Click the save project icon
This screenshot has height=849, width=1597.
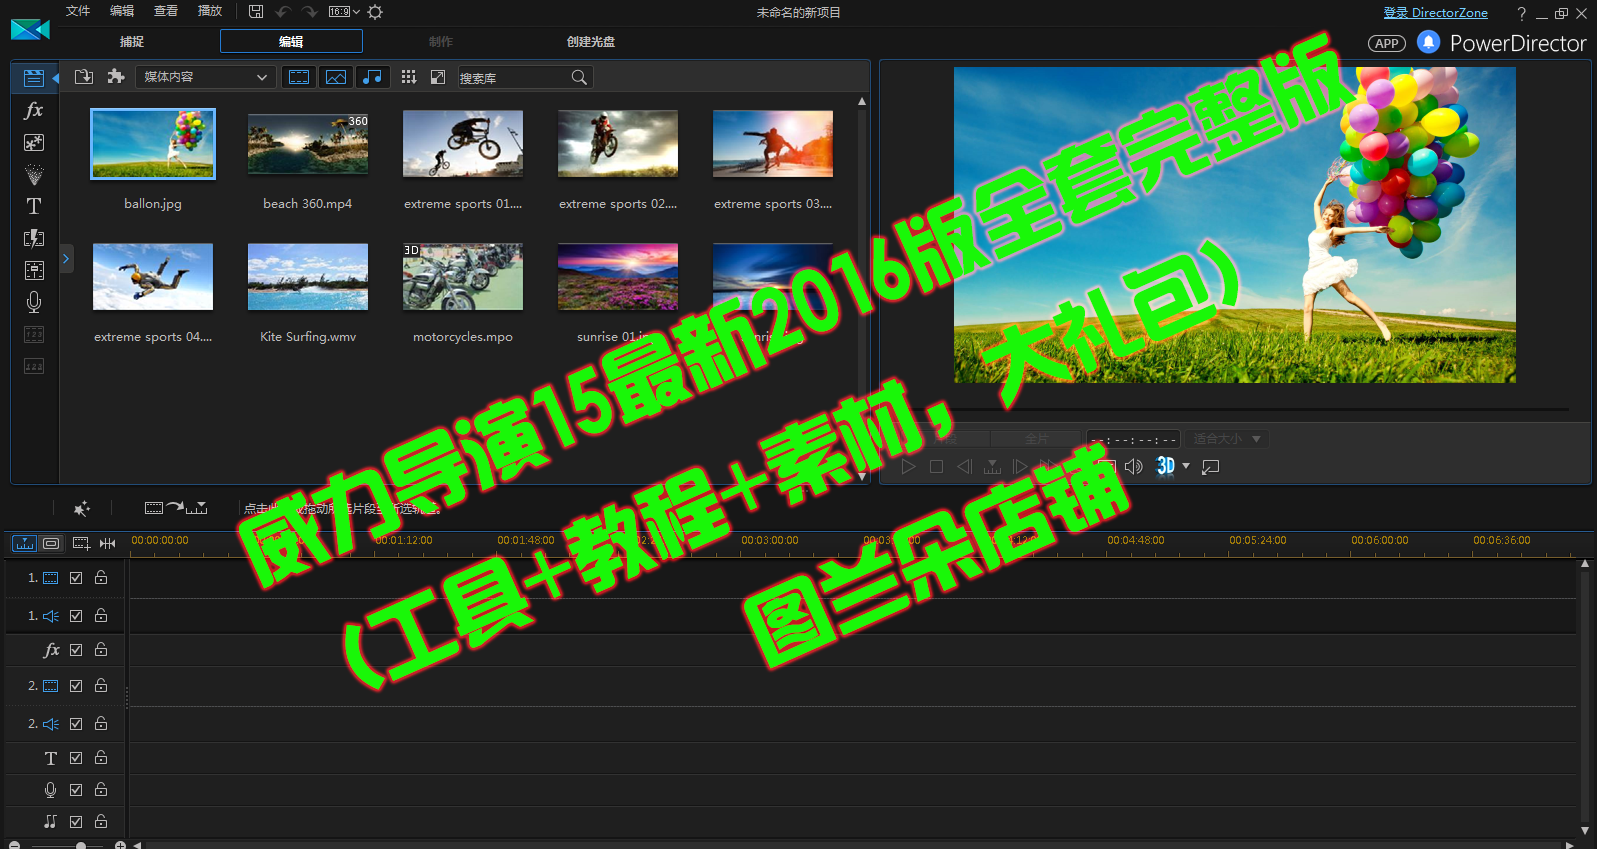pyautogui.click(x=256, y=12)
